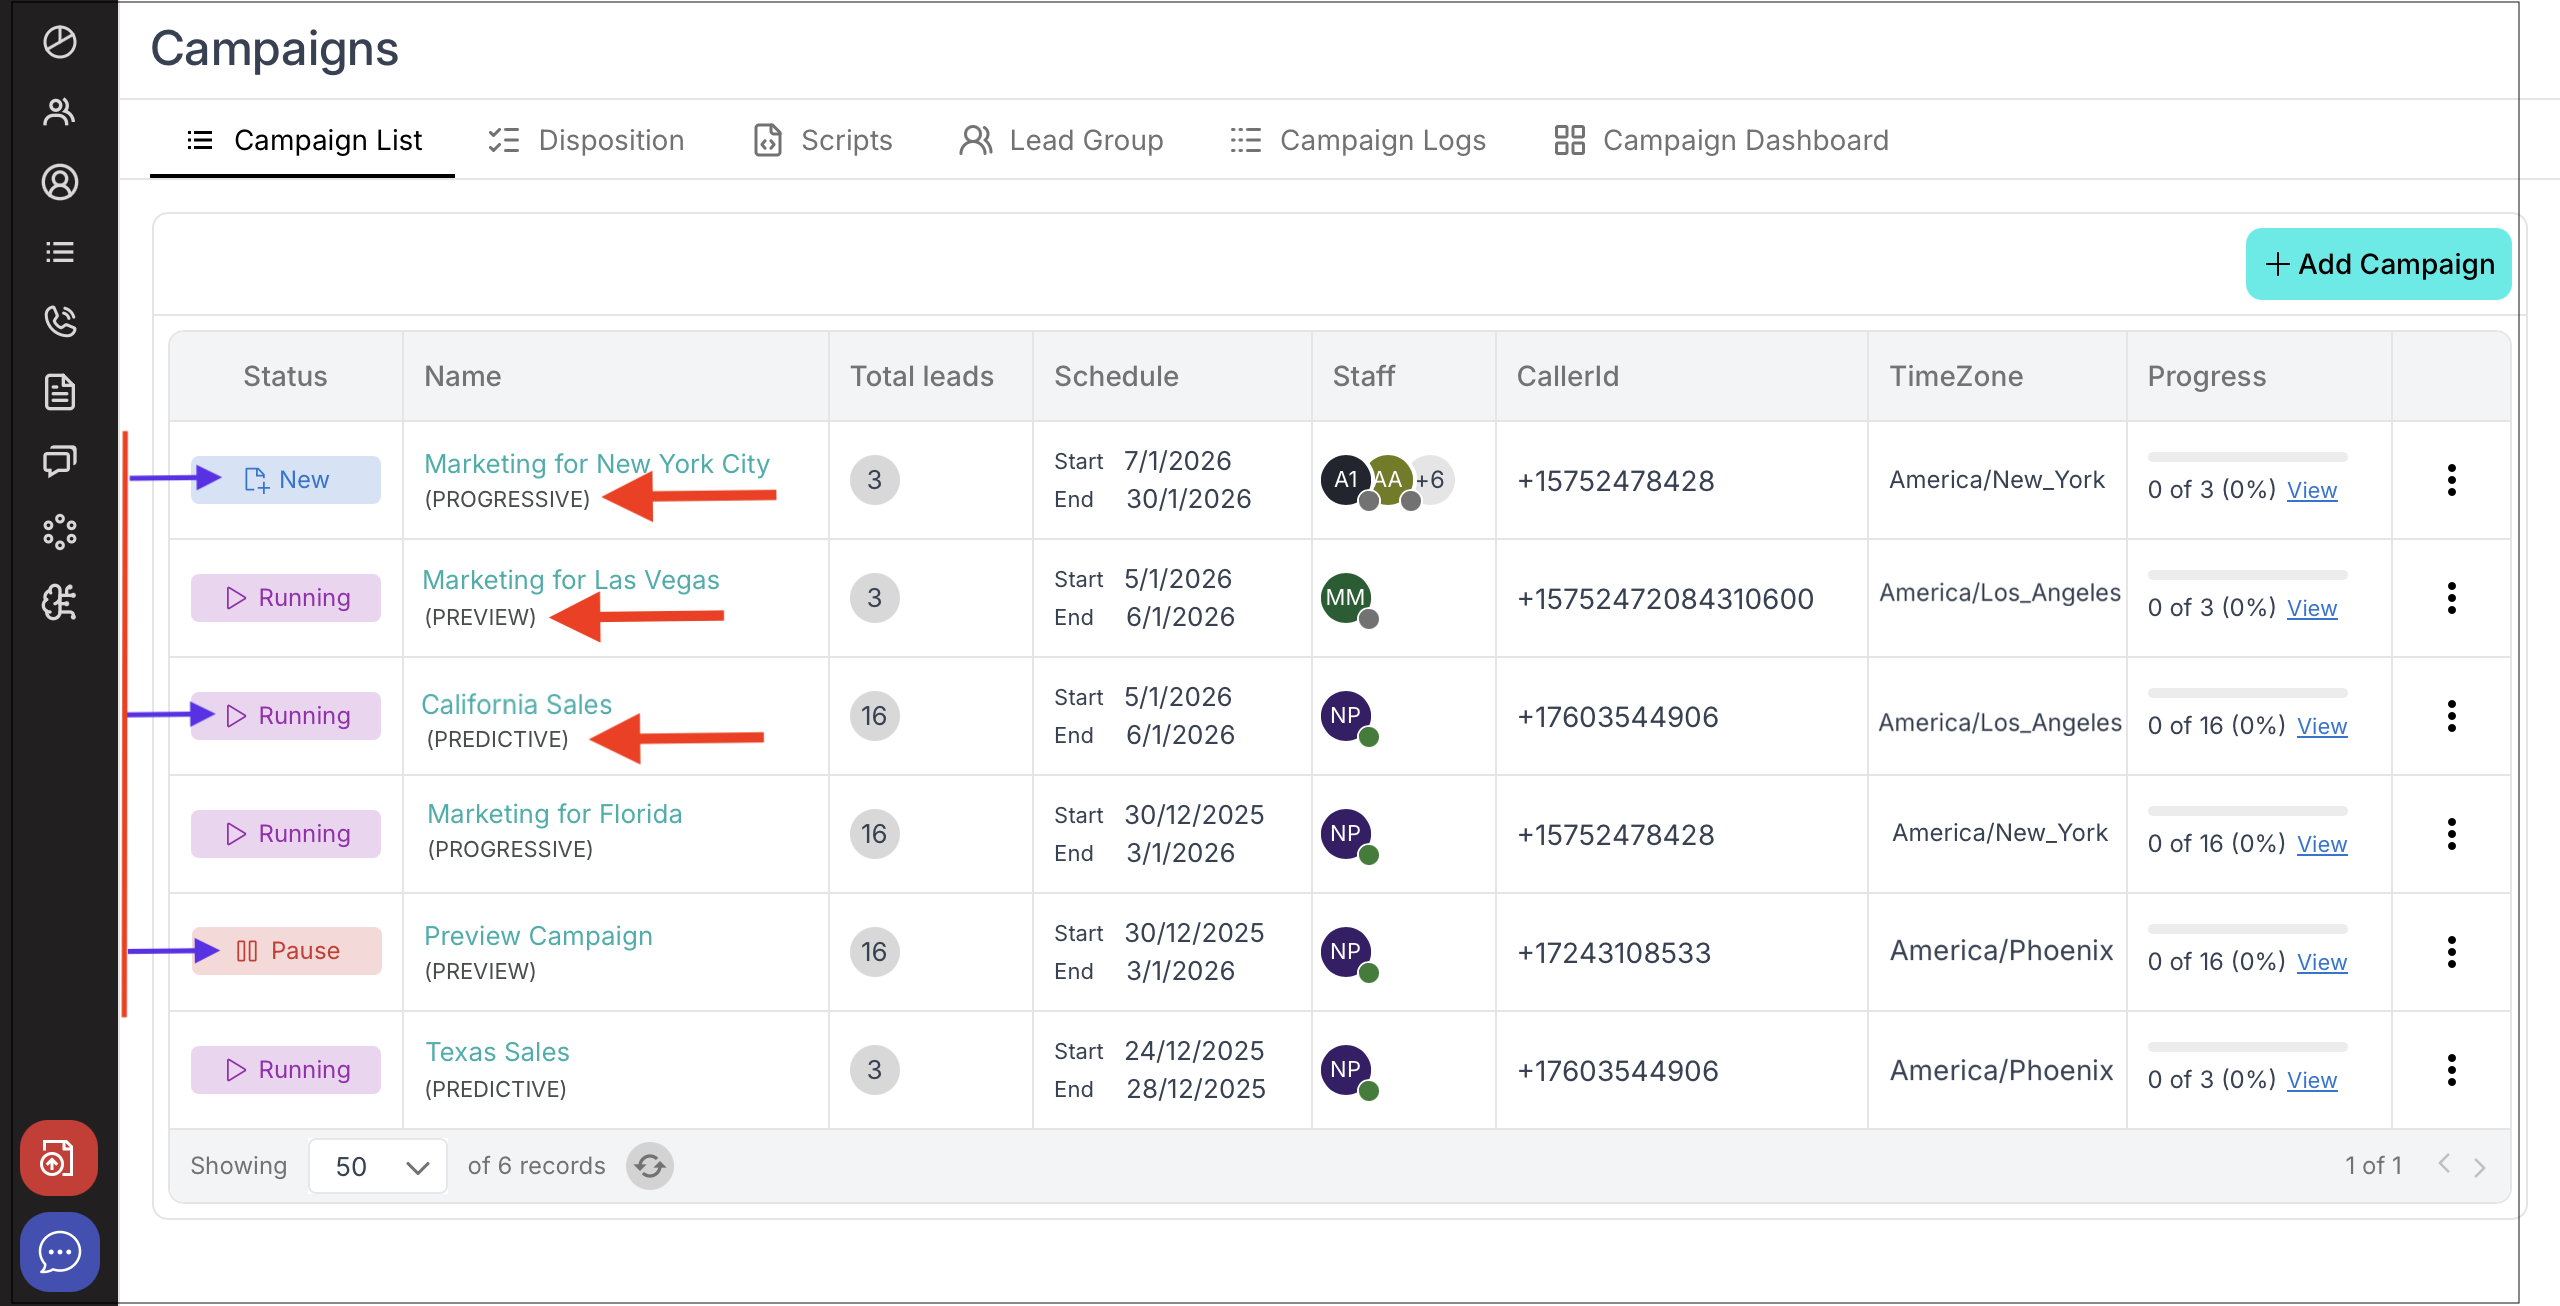Open three-dot menu for Texas Sales row
The width and height of the screenshot is (2560, 1306).
(x=2451, y=1070)
